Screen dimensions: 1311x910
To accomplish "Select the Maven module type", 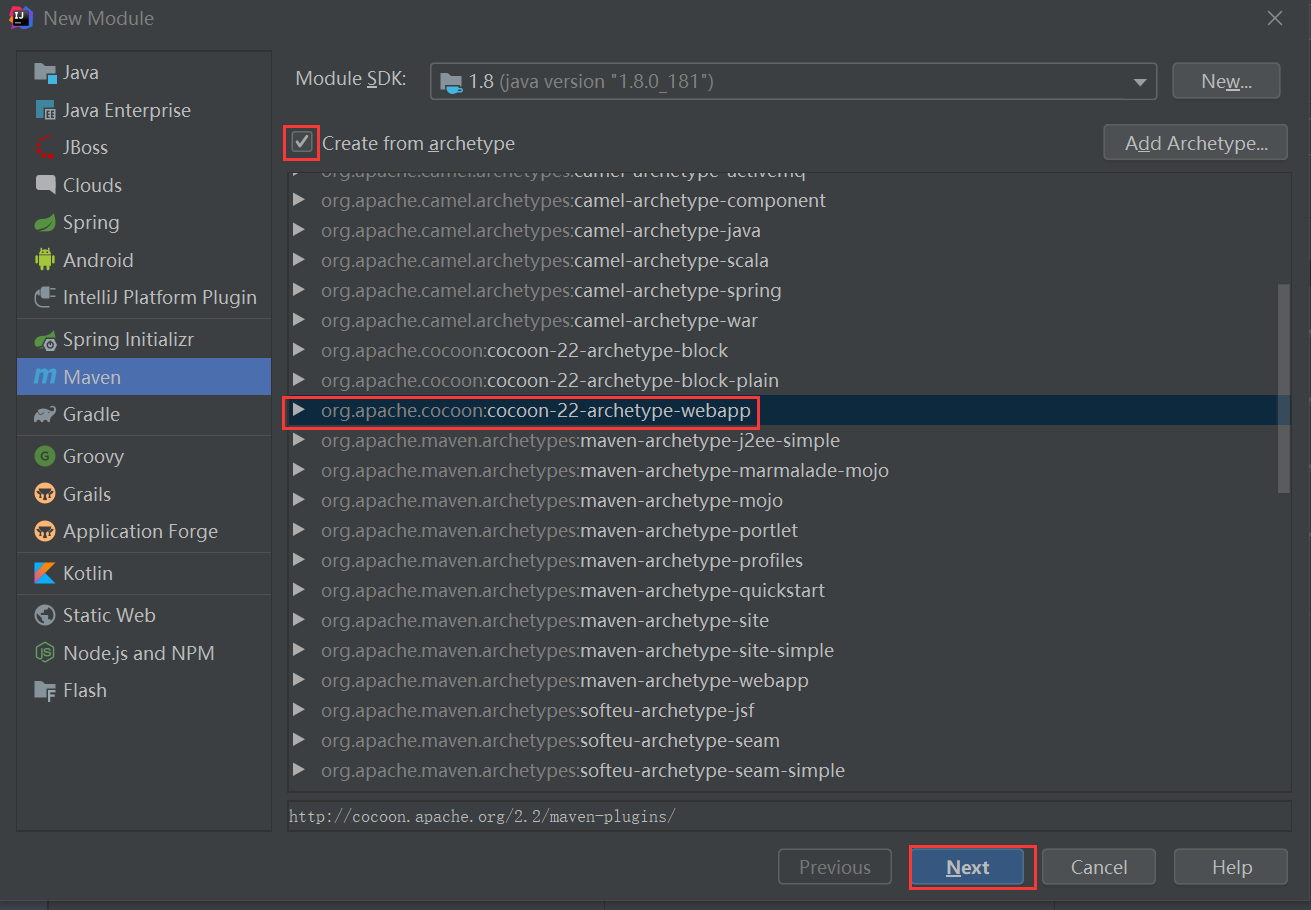I will pos(144,377).
